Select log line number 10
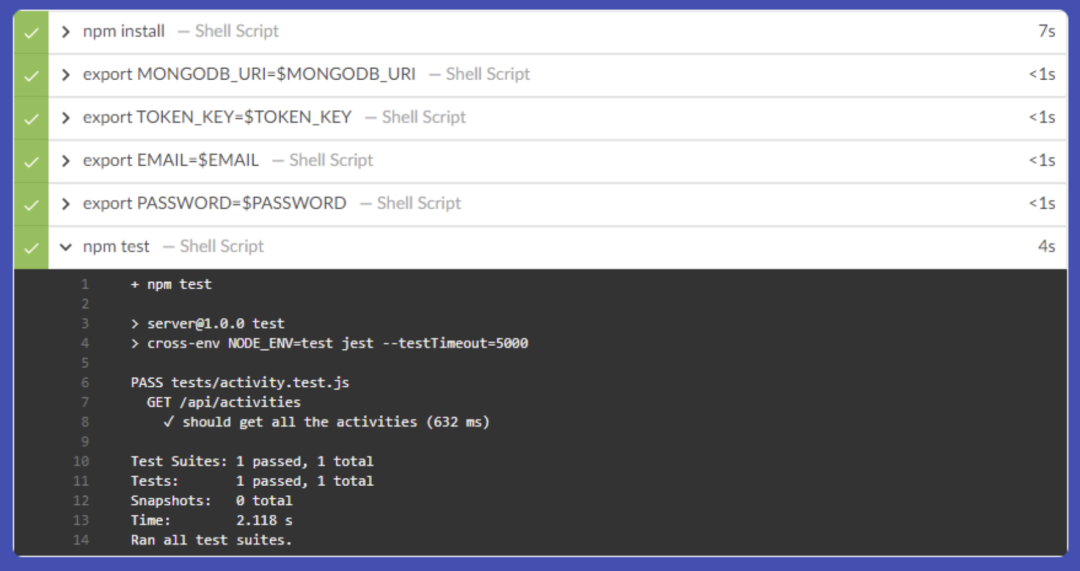The image size is (1080, 571). point(81,462)
